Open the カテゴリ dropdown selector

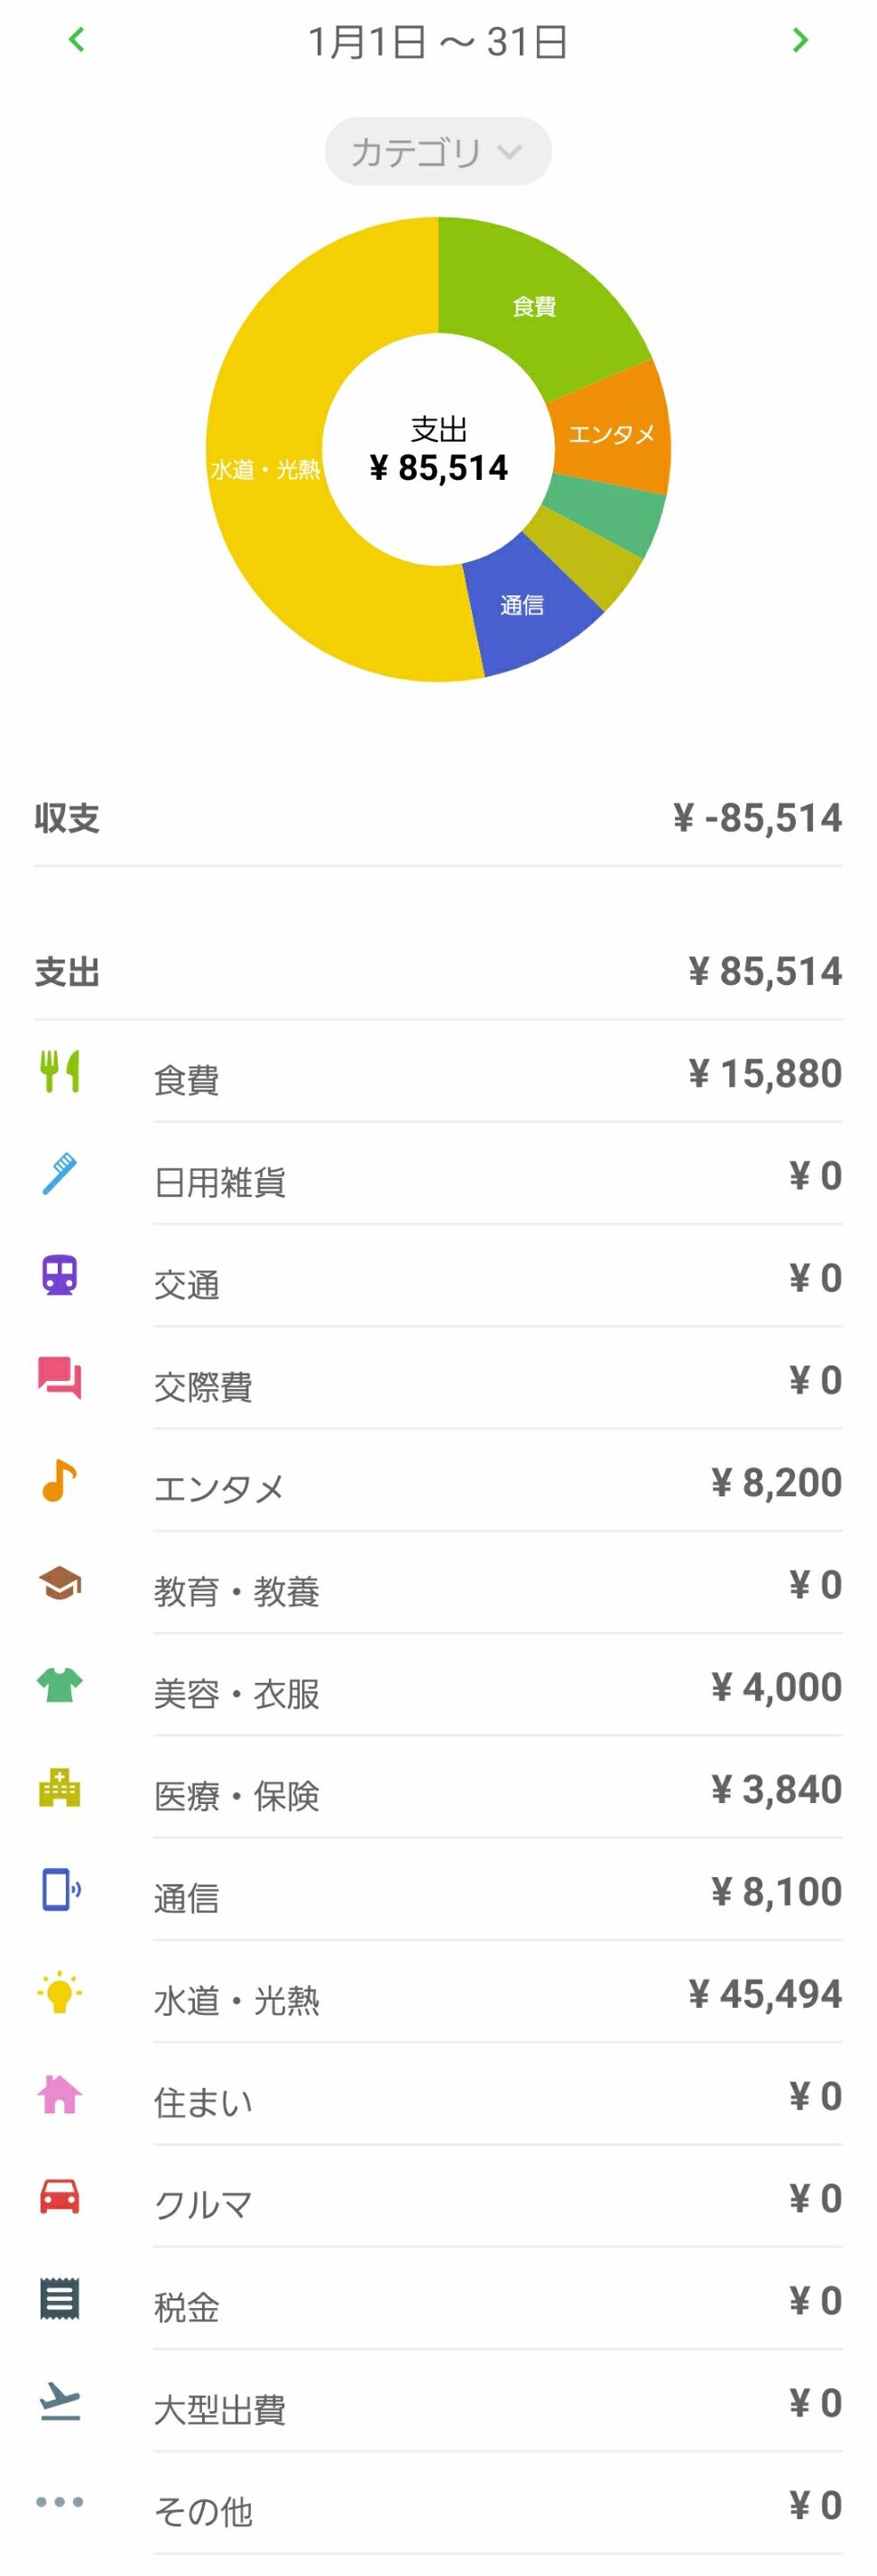(437, 152)
